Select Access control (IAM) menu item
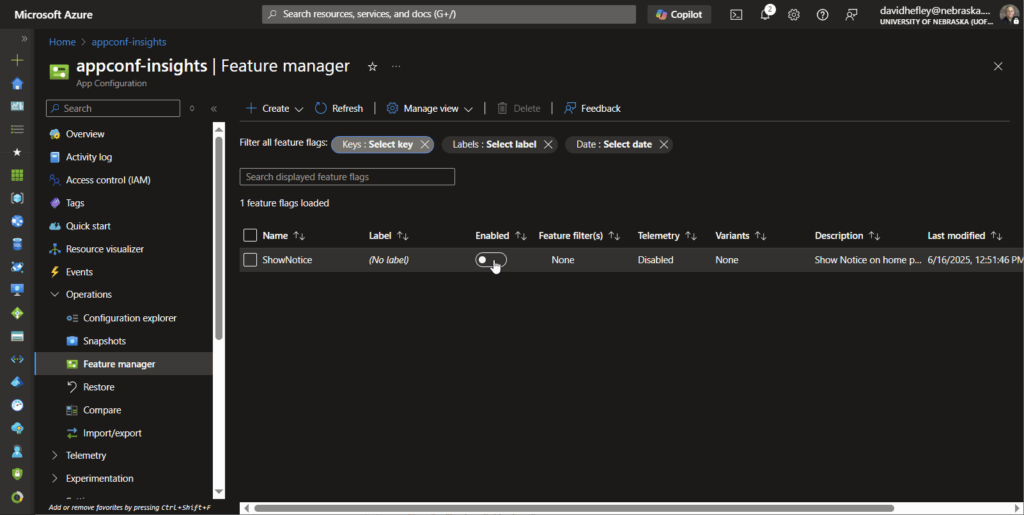 (x=108, y=180)
